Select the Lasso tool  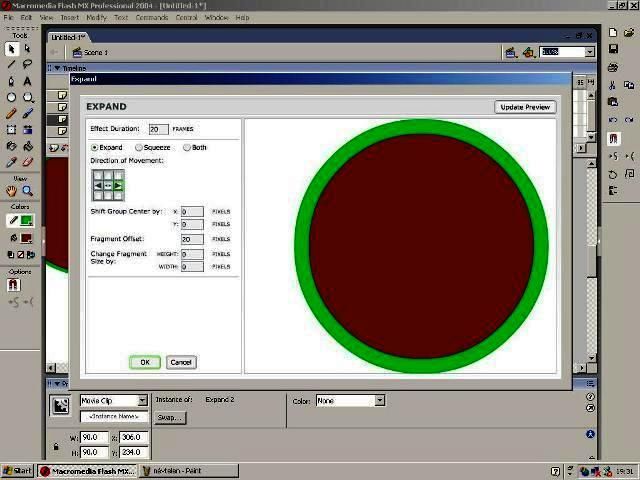27,64
